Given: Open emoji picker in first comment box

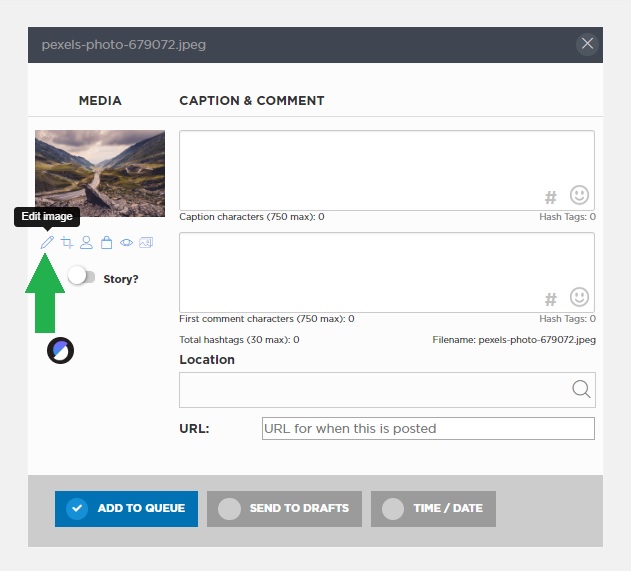Looking at the screenshot, I should point(579,297).
